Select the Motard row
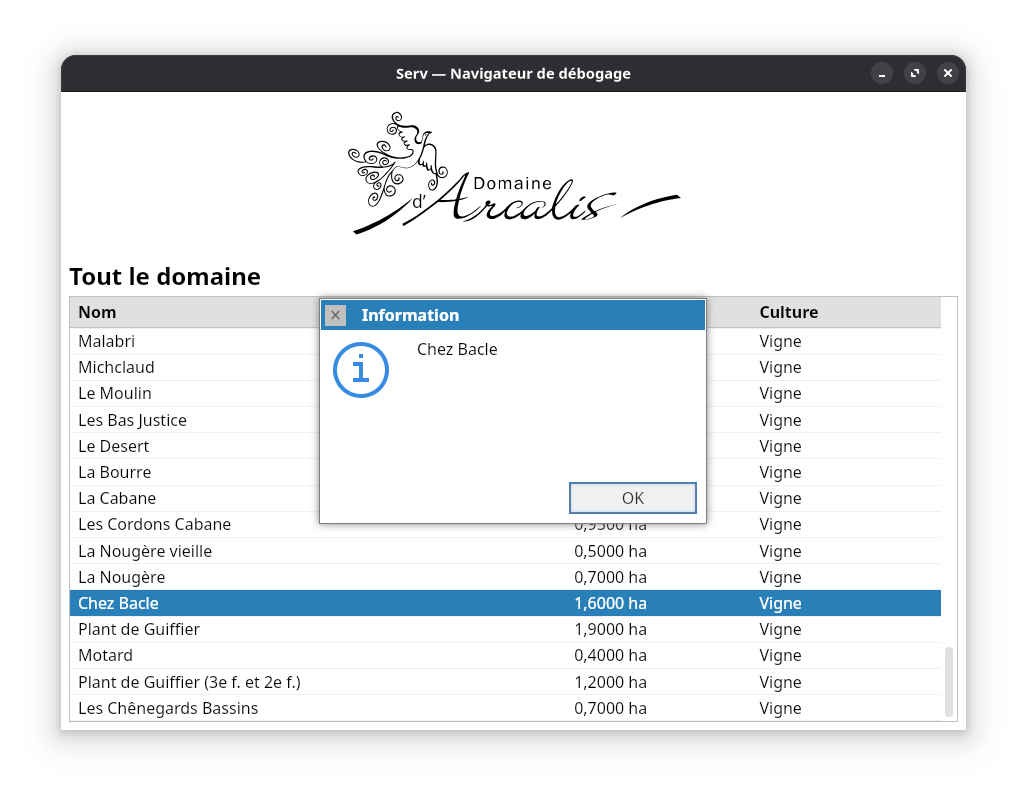This screenshot has width=1027, height=797. tap(505, 656)
